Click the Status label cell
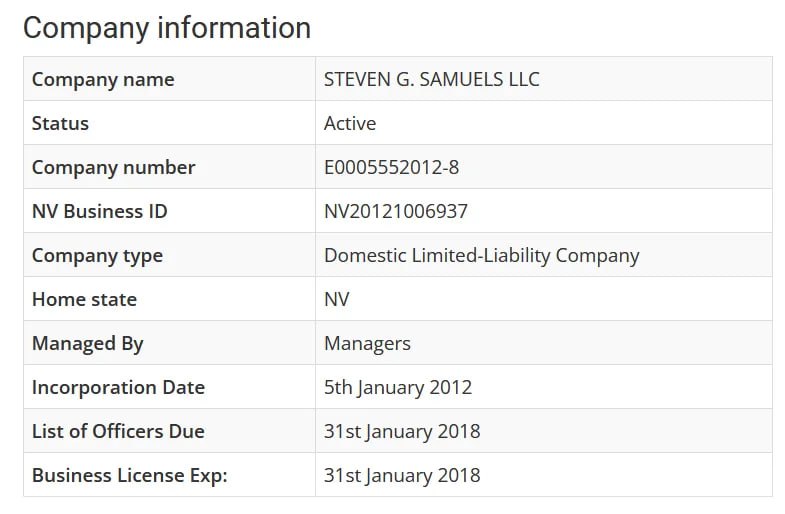Screen dimensions: 785x514 pos(60,123)
